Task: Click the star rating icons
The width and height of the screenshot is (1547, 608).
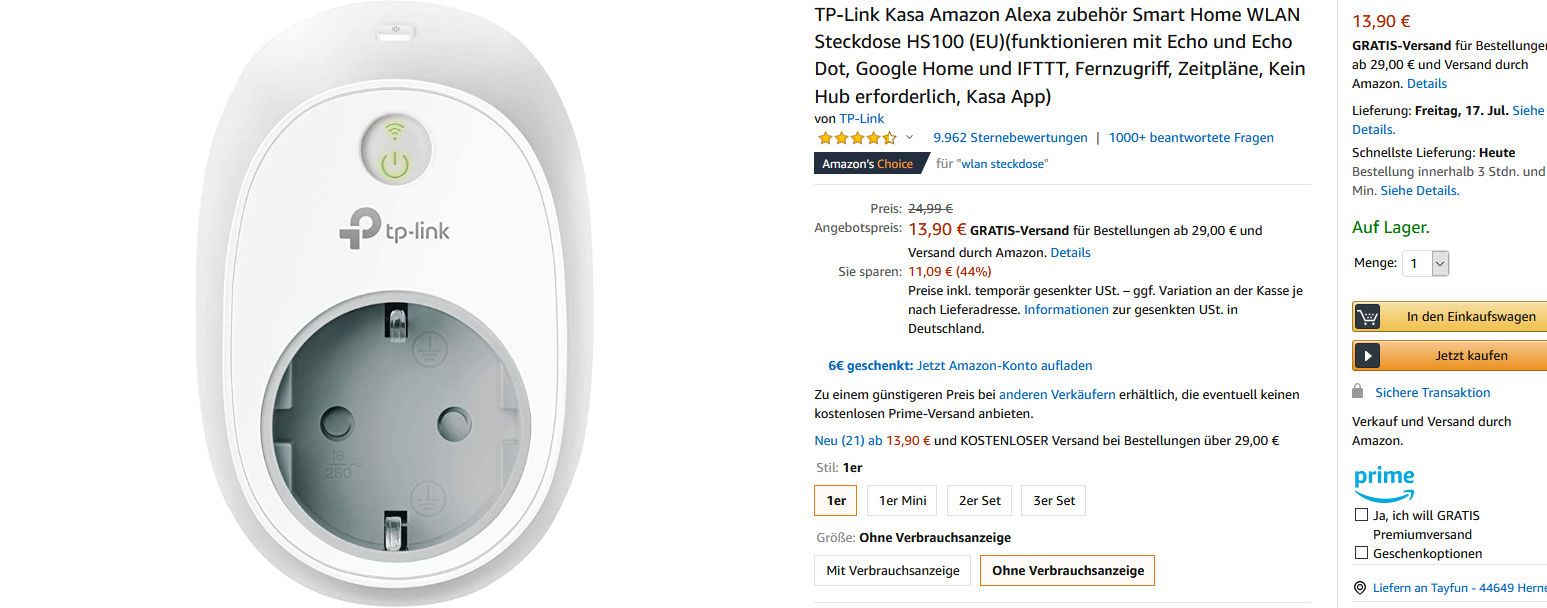Action: pyautogui.click(x=856, y=138)
